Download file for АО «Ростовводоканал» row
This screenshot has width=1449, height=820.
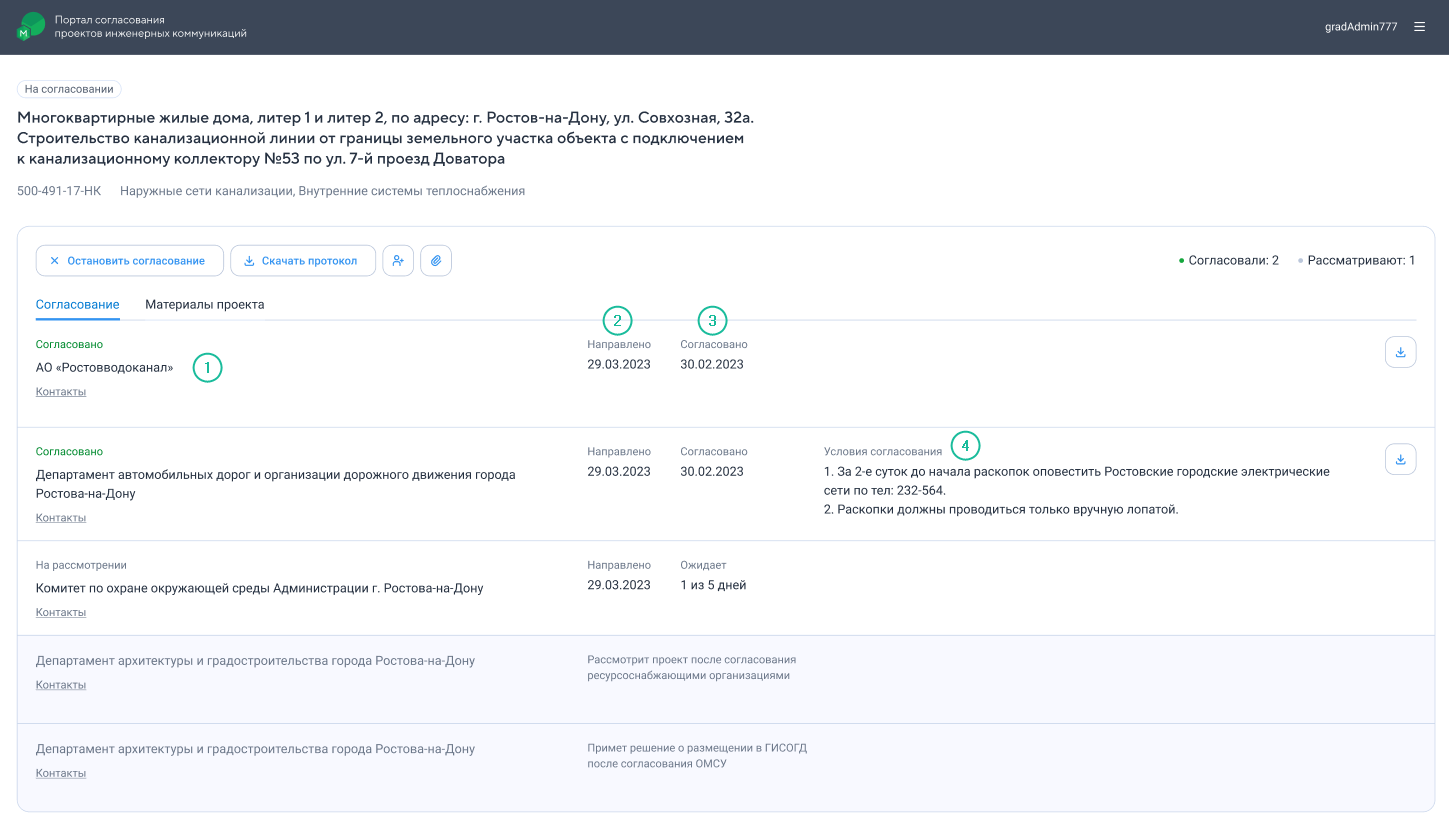click(1400, 352)
